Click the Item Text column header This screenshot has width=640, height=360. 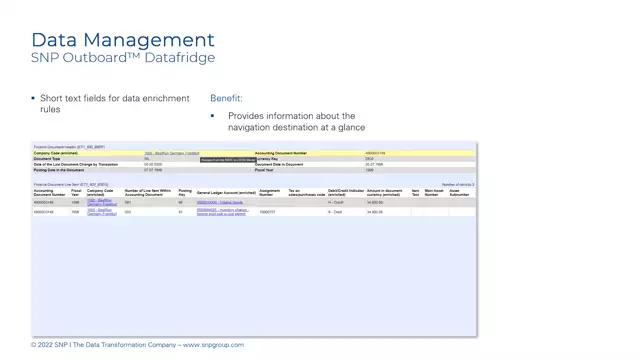pos(416,193)
